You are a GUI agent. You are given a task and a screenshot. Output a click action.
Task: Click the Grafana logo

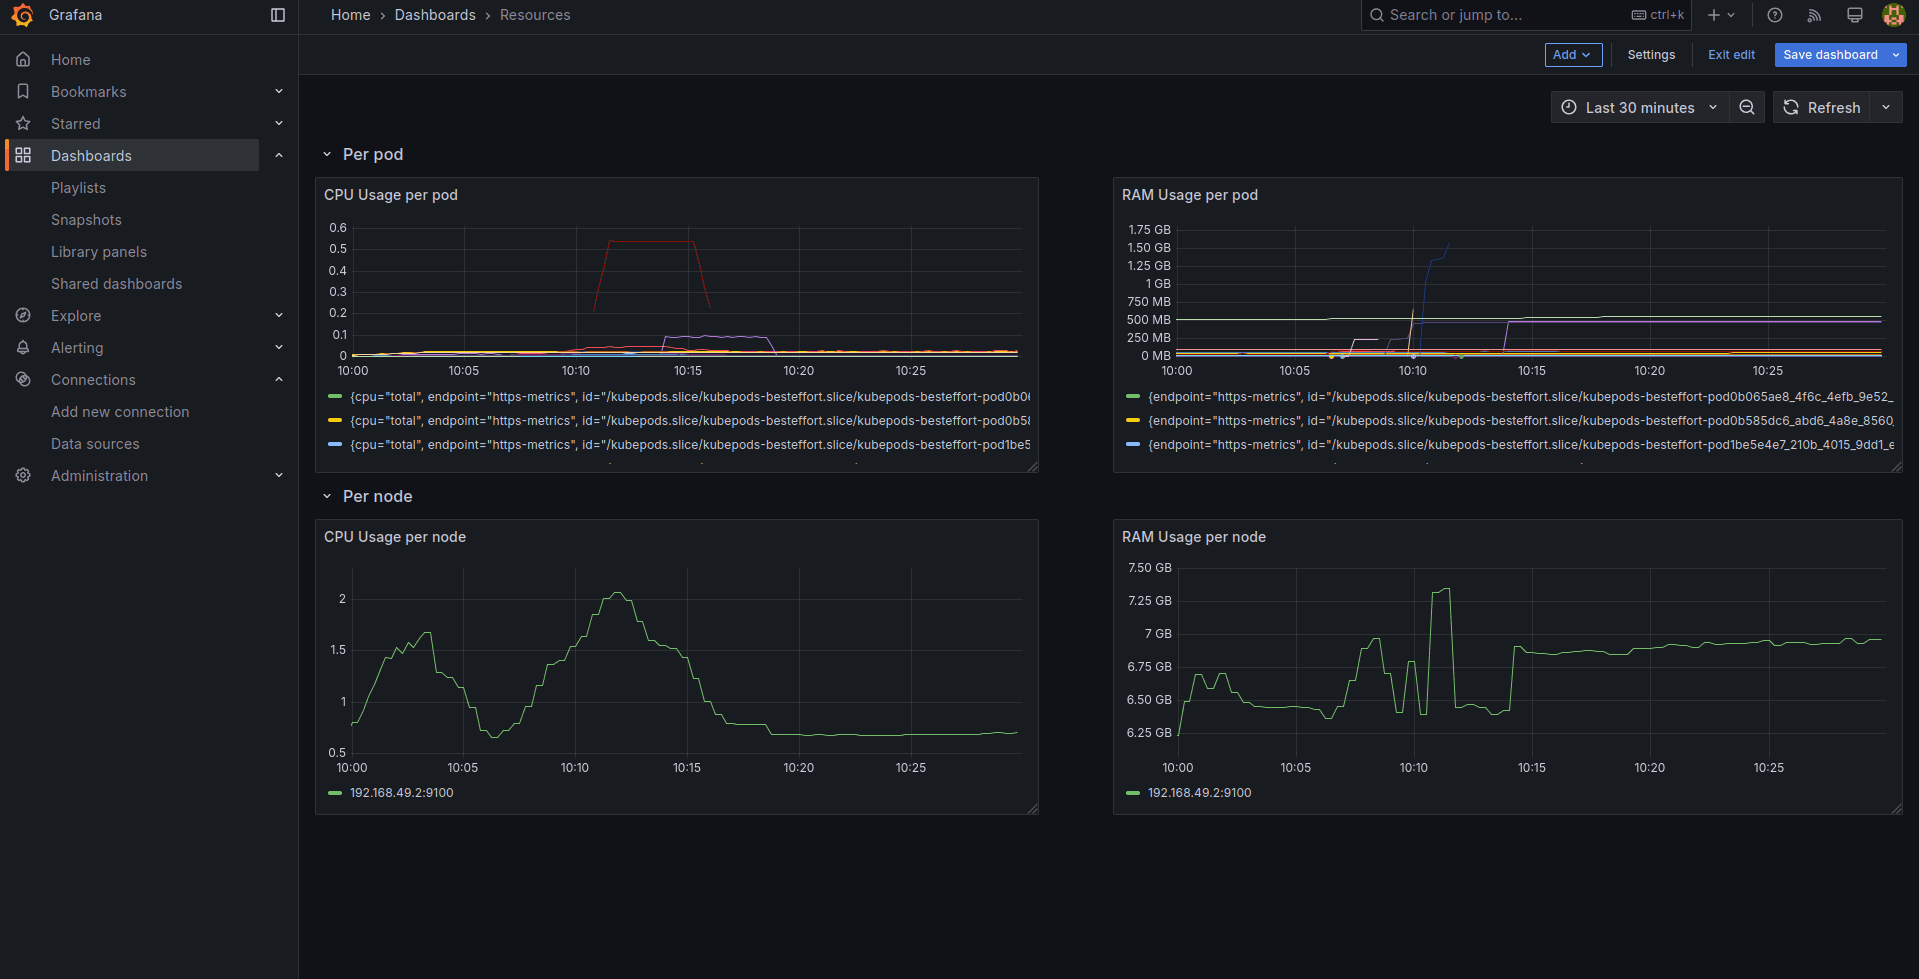click(21, 15)
